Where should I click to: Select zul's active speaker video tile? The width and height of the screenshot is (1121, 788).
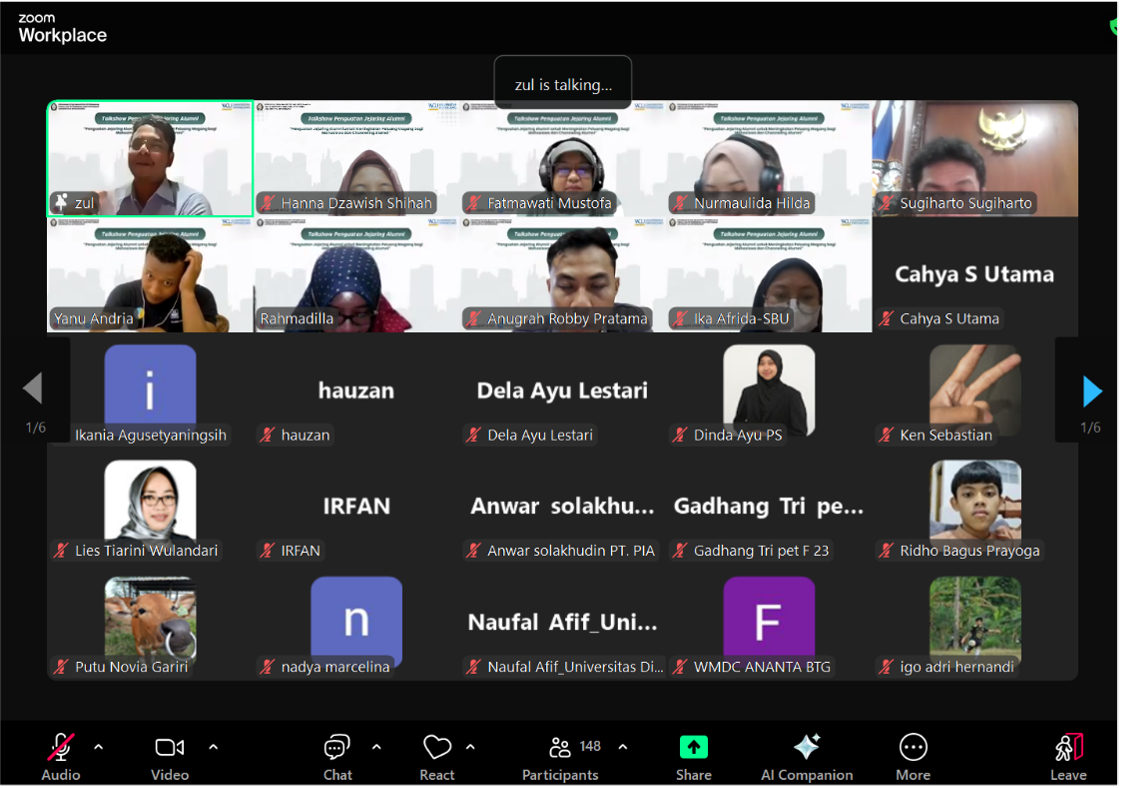tap(150, 158)
